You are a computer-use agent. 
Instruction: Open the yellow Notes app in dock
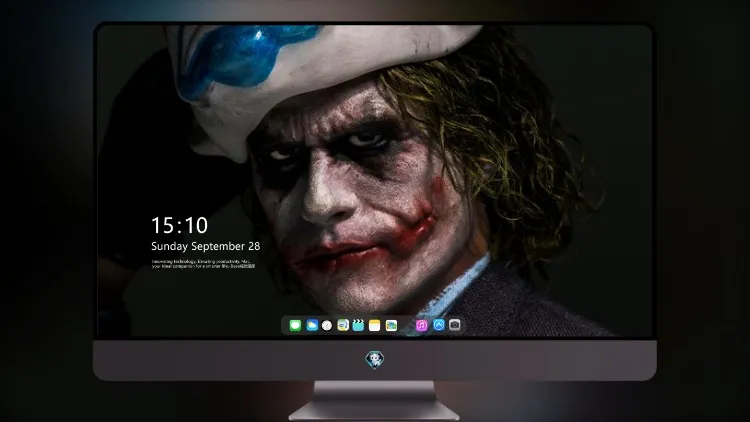375,325
